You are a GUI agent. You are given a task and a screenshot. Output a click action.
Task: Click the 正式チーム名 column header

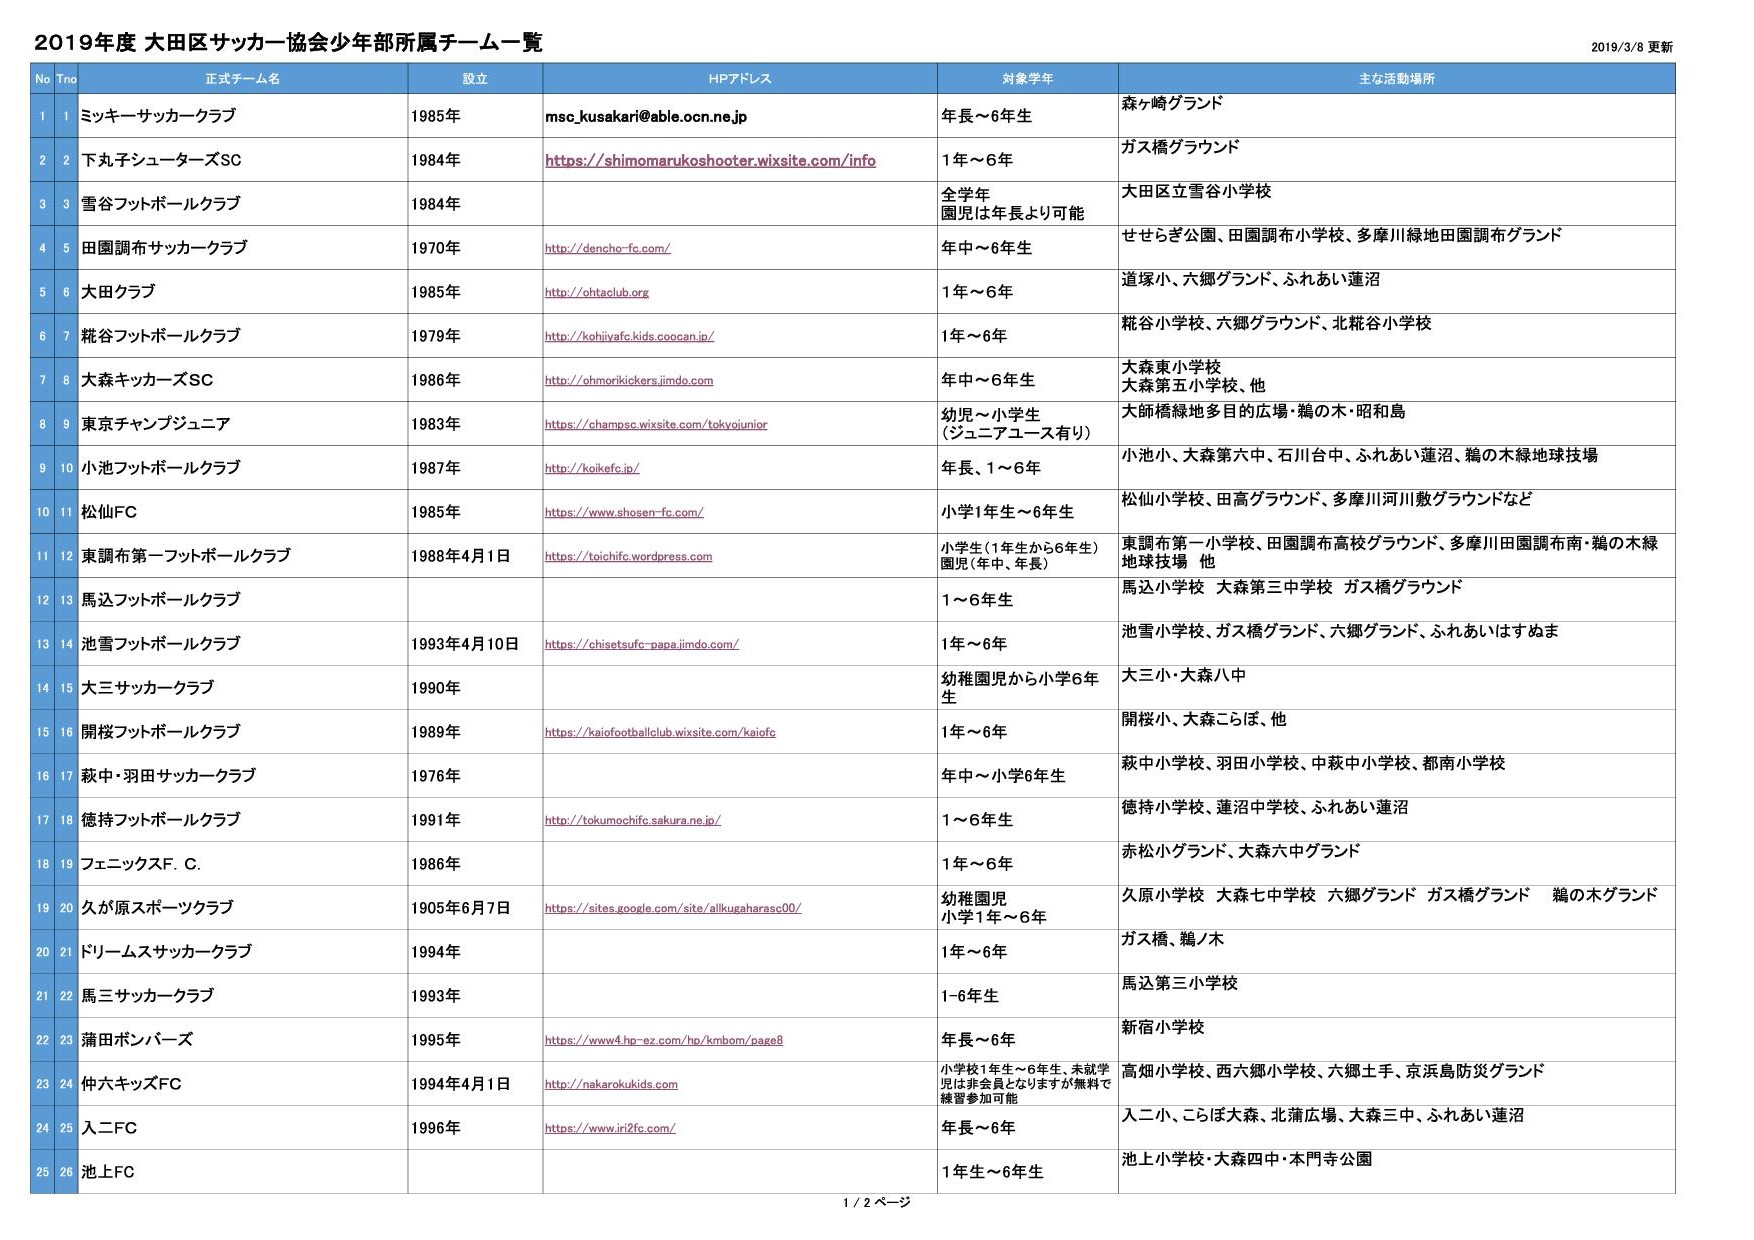[243, 79]
